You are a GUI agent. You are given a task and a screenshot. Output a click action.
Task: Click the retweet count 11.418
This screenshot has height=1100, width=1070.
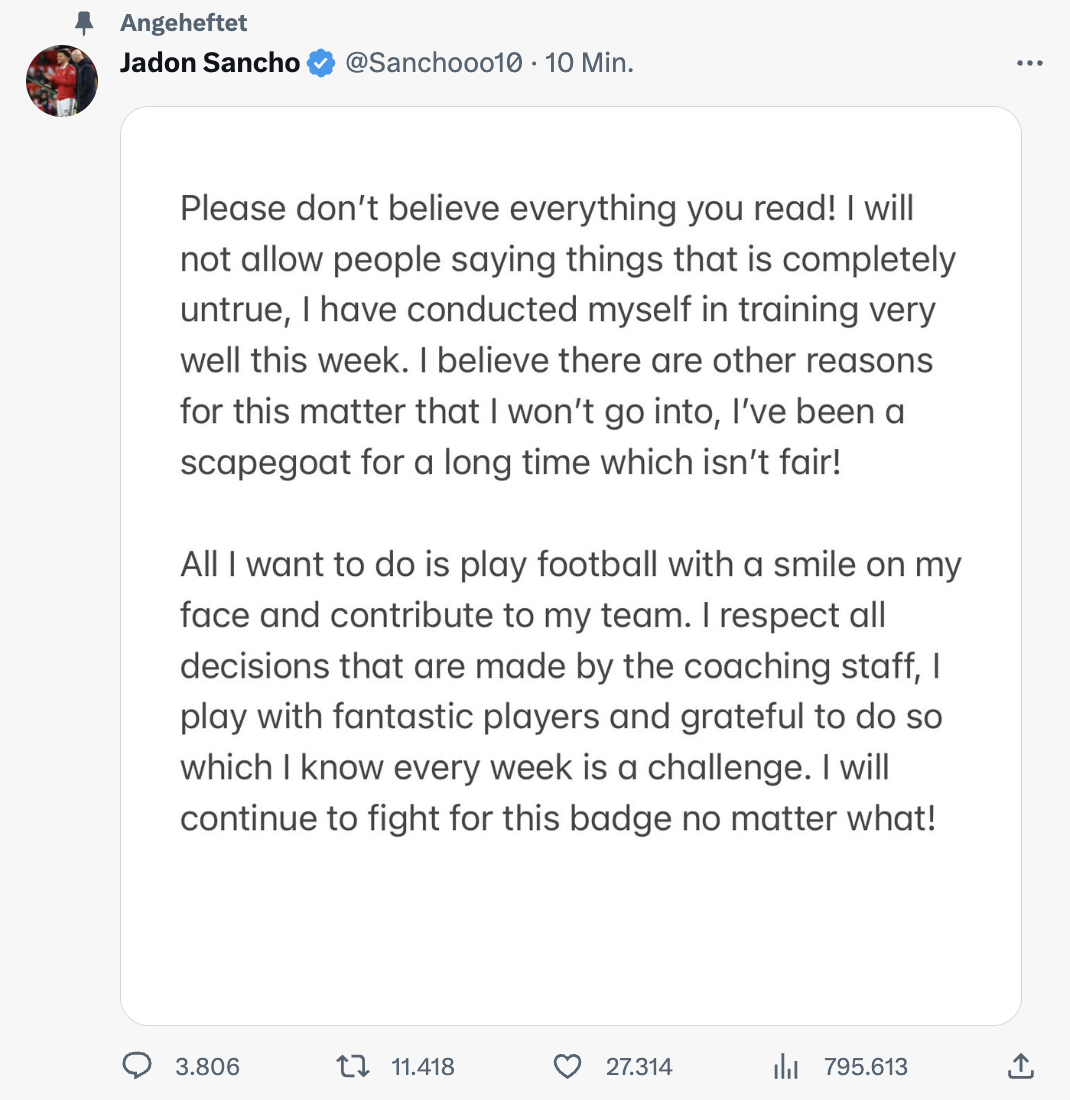[x=422, y=1067]
